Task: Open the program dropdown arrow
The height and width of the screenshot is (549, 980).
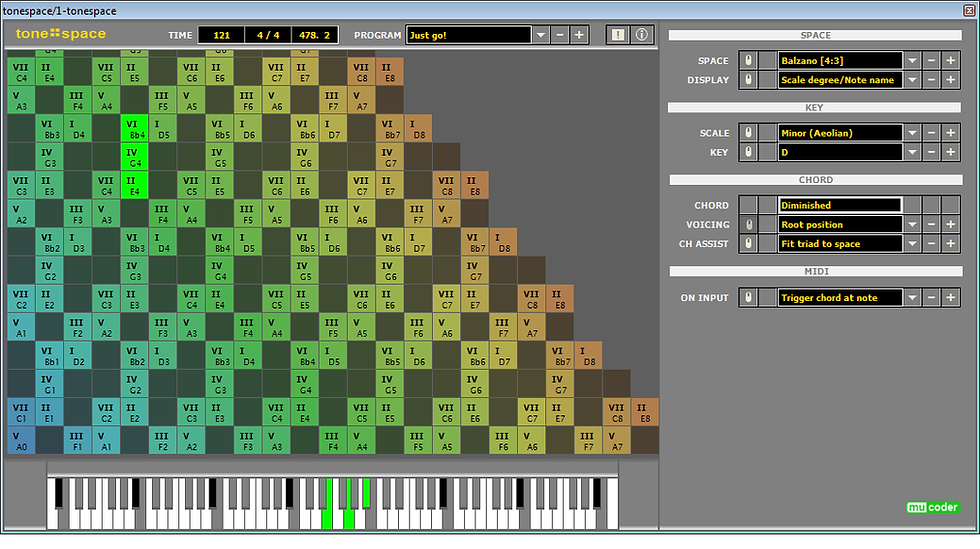Action: pos(541,35)
